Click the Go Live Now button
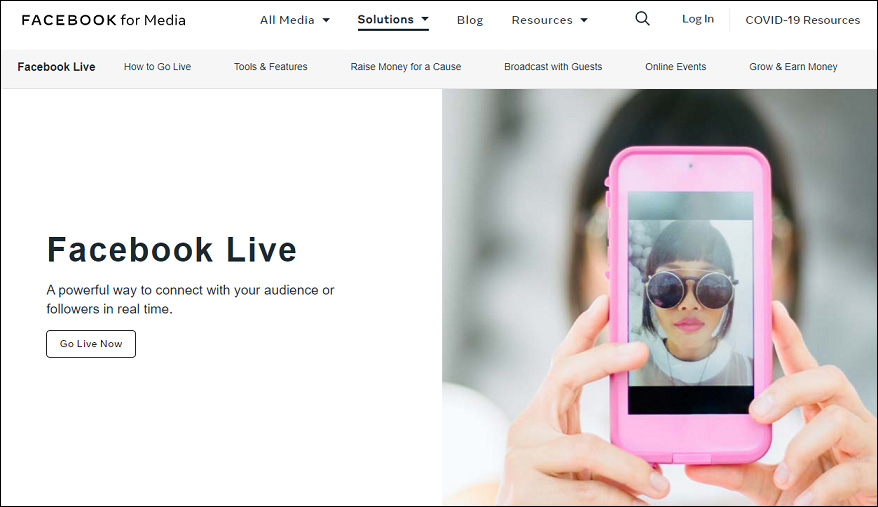The width and height of the screenshot is (878, 507). (x=91, y=344)
